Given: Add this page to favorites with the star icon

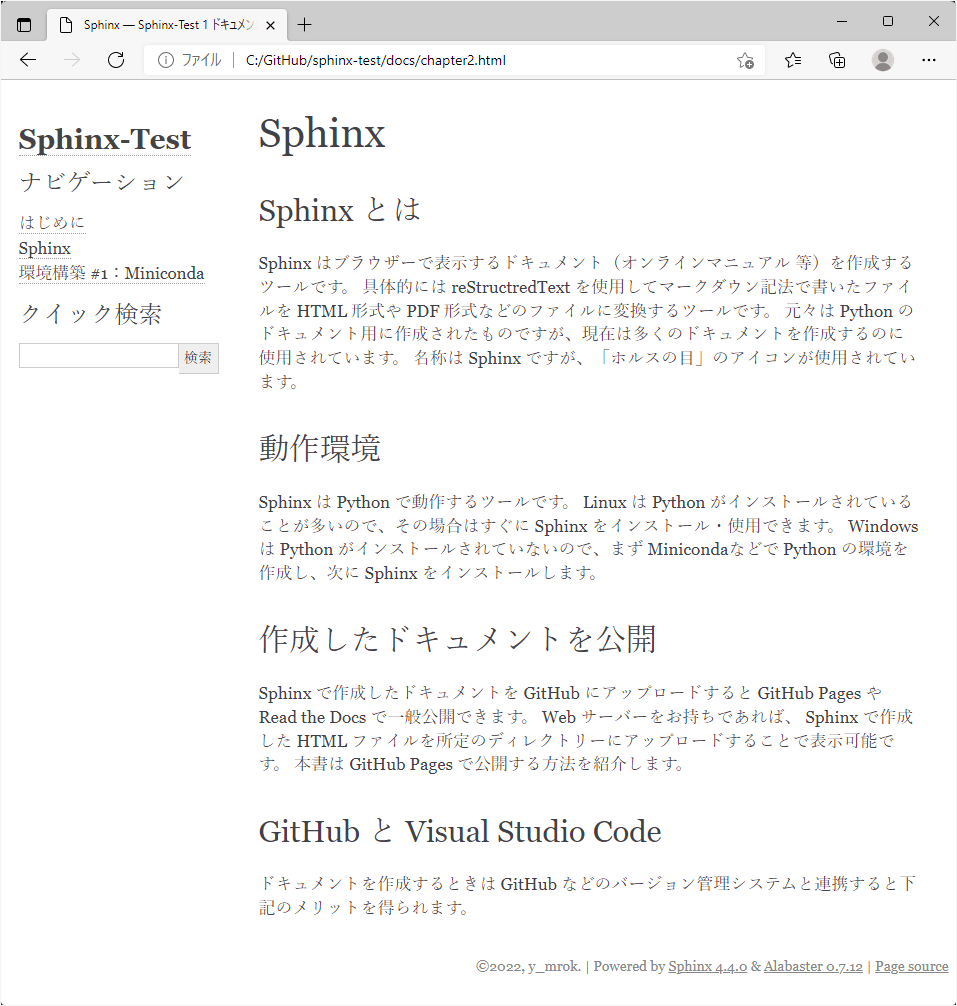Looking at the screenshot, I should click(745, 60).
